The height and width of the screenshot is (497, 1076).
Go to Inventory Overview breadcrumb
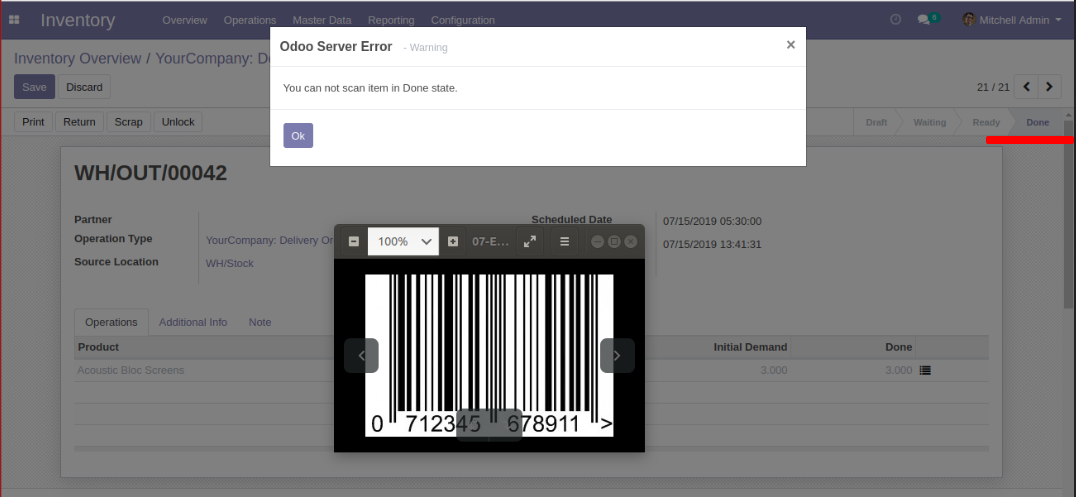pyautogui.click(x=78, y=58)
